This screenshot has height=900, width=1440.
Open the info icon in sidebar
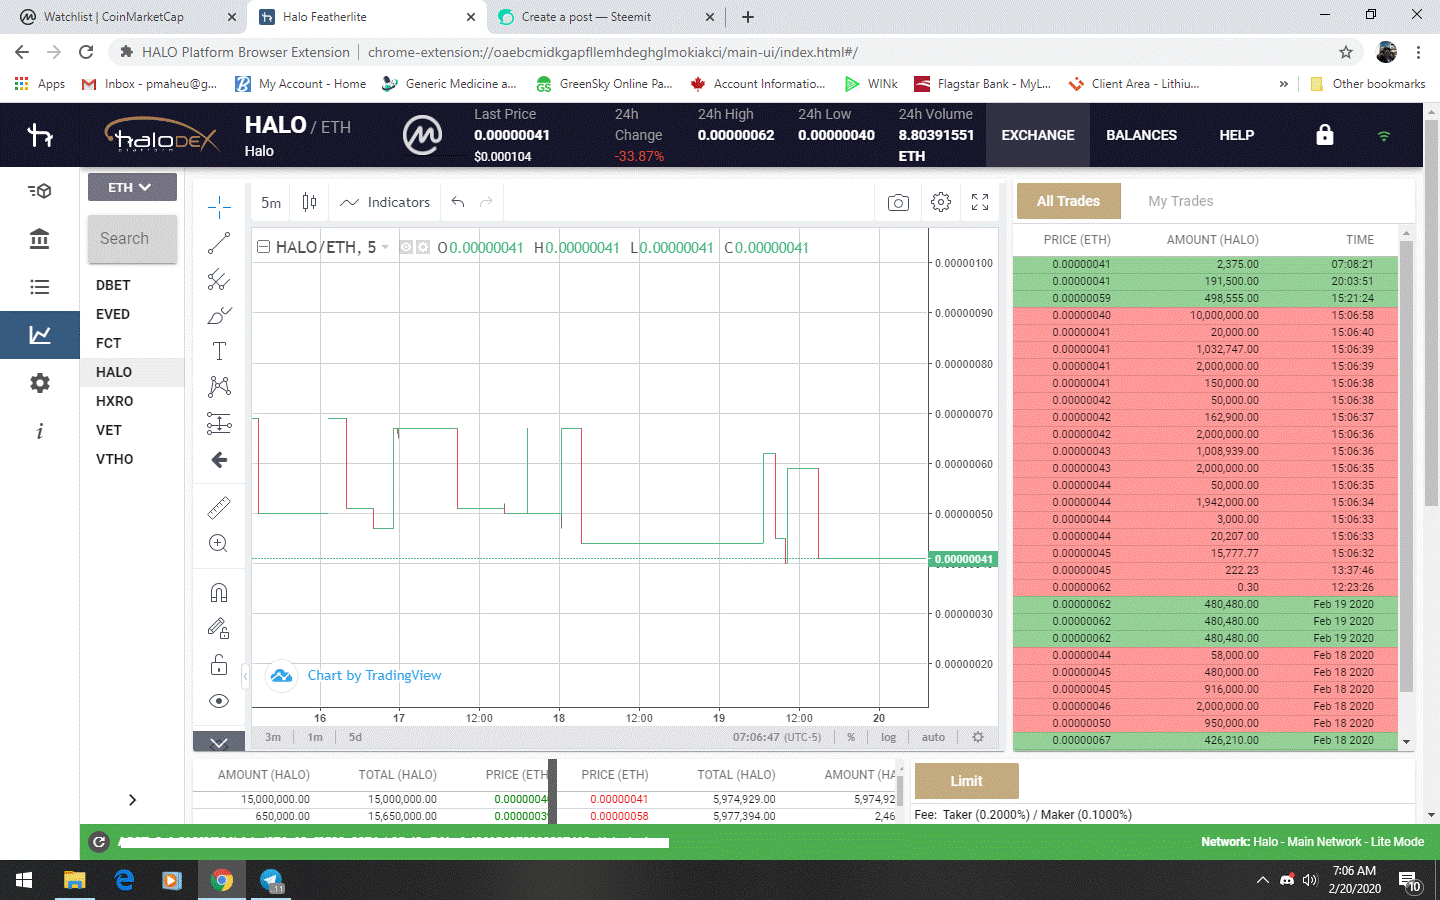pos(40,431)
